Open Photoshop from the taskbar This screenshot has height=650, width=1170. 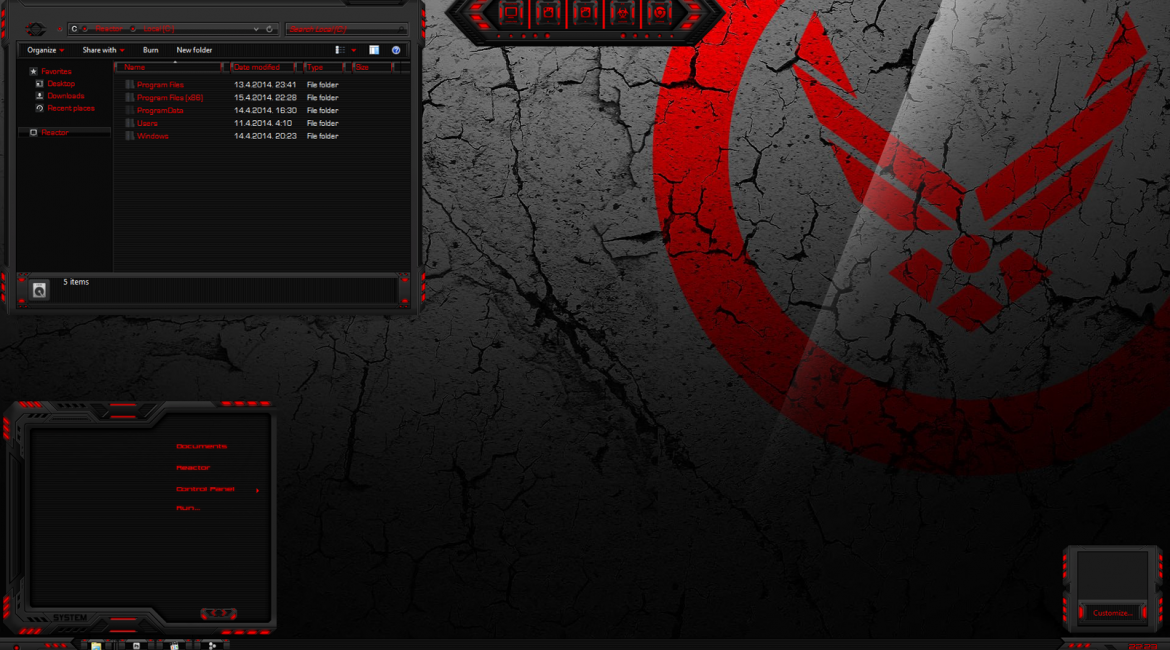pyautogui.click(x=136, y=646)
